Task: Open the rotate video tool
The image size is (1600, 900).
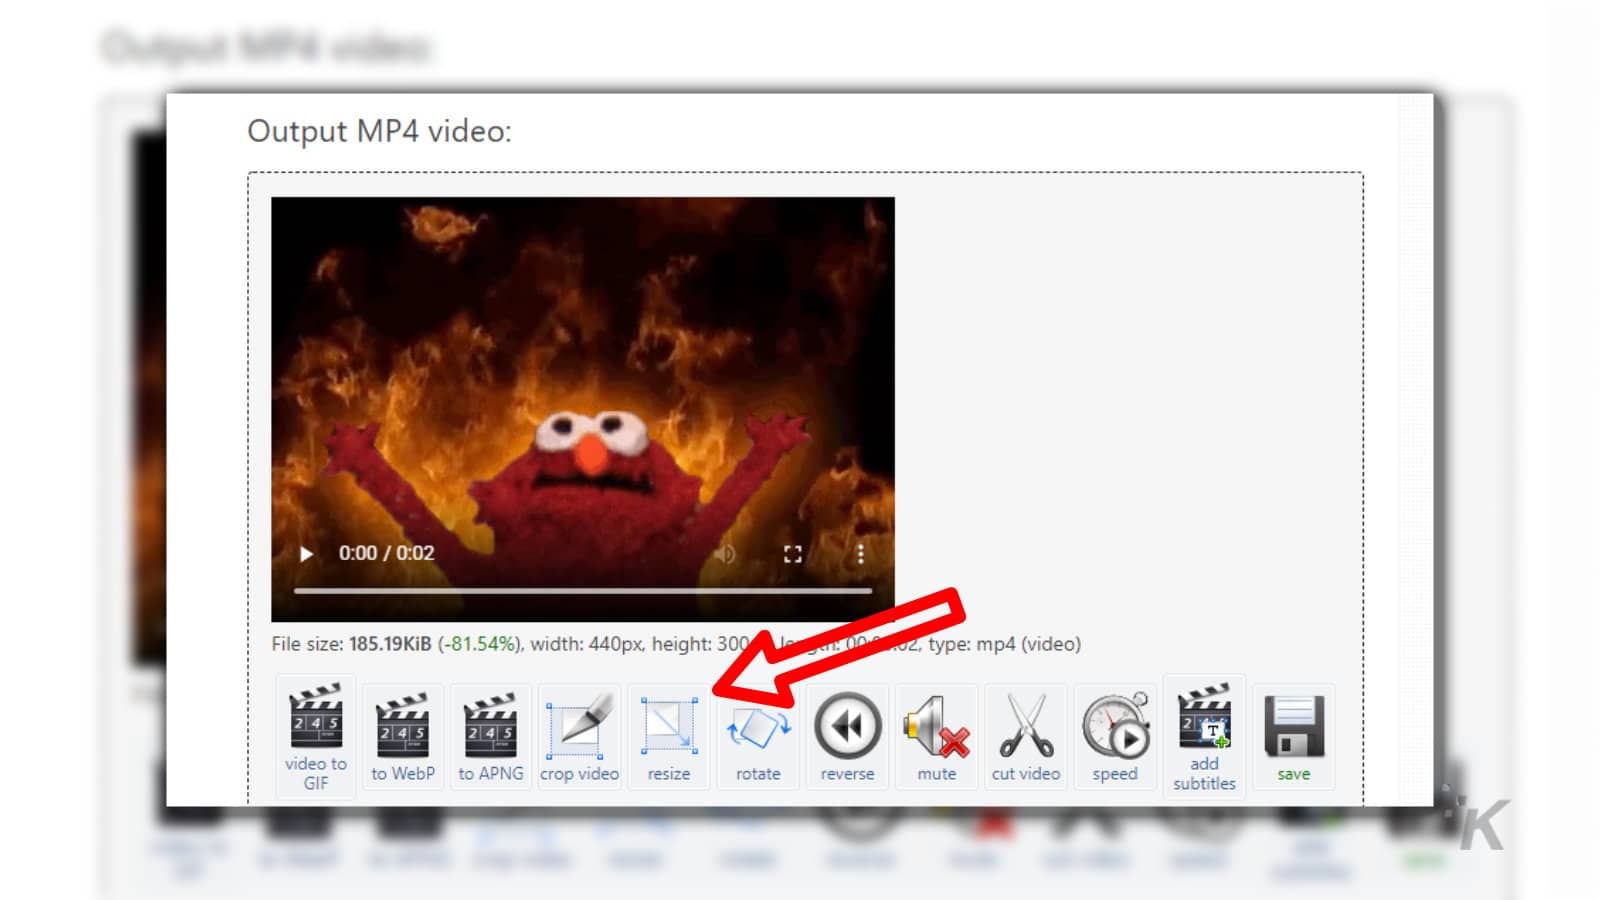Action: (x=758, y=737)
